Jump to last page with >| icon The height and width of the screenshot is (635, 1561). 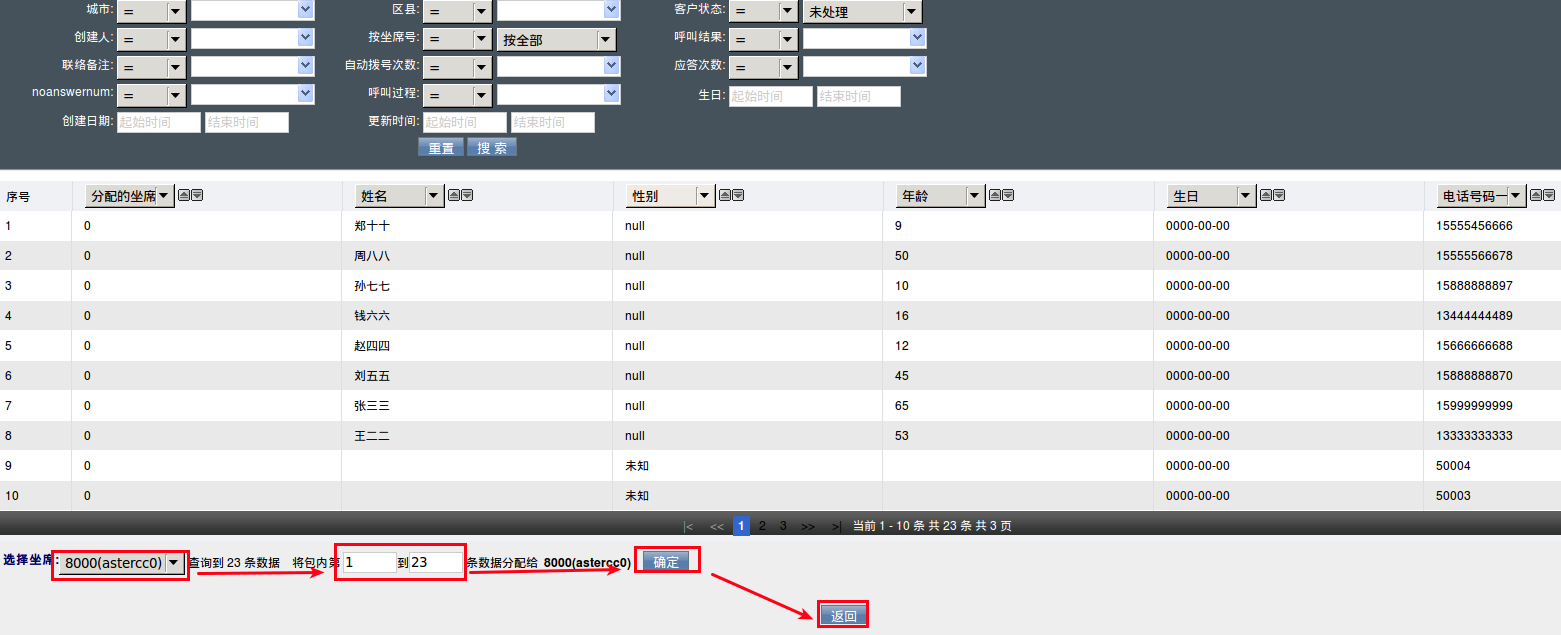pos(836,526)
